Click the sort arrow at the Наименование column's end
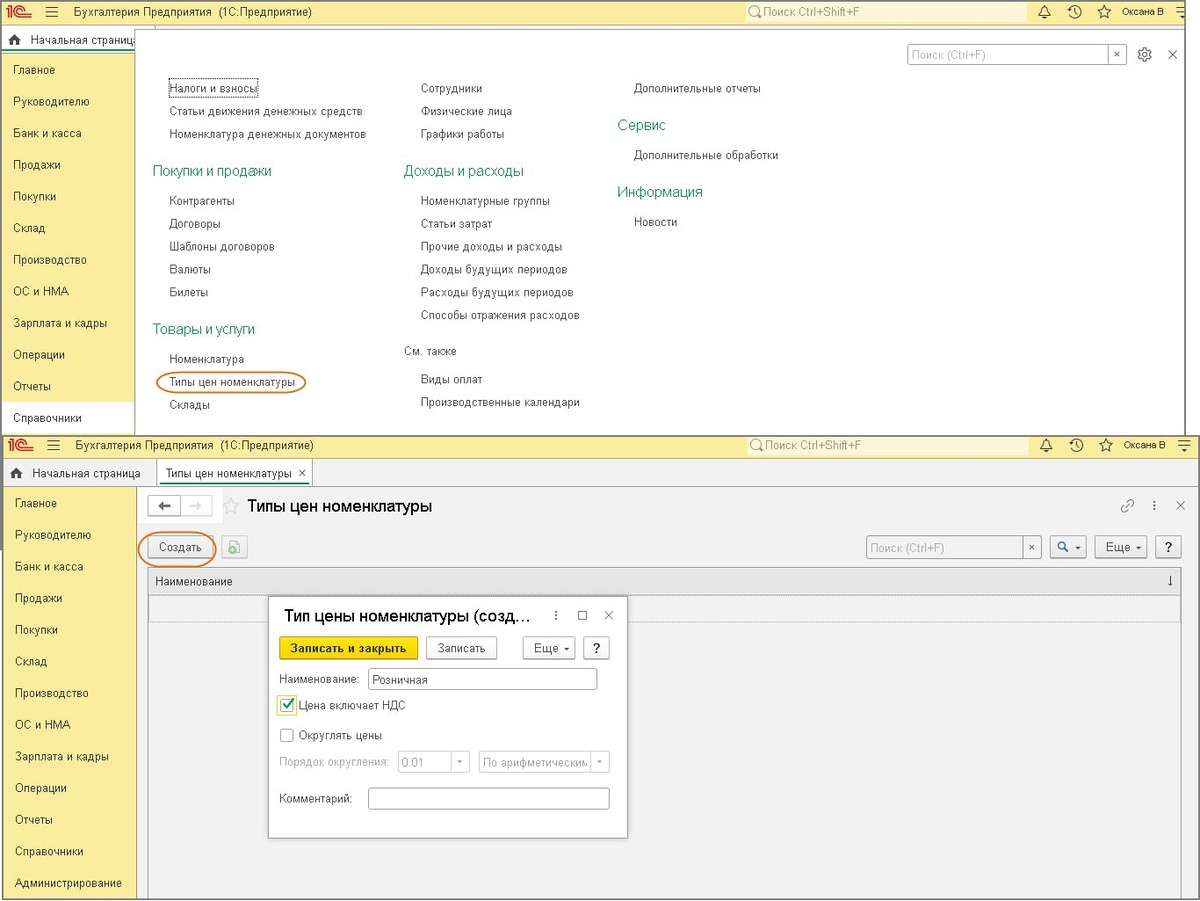This screenshot has height=901, width=1200. click(1171, 581)
